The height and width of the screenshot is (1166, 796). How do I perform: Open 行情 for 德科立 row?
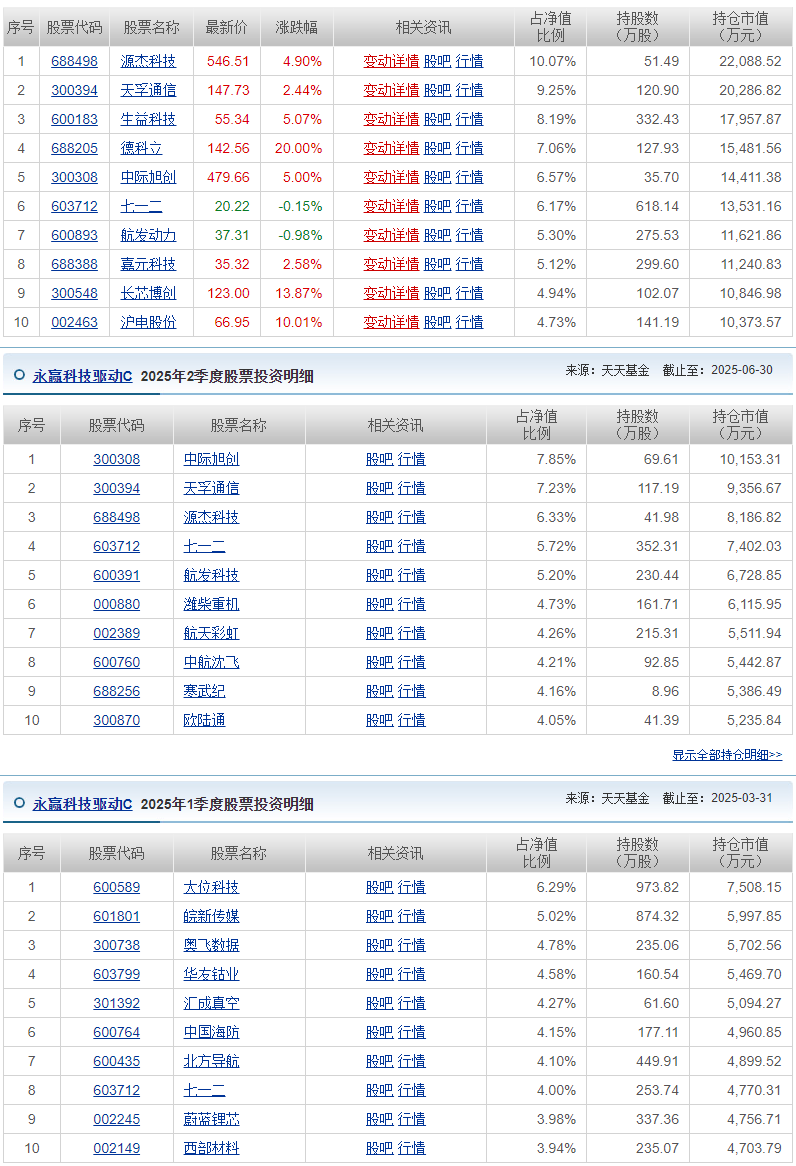(469, 149)
